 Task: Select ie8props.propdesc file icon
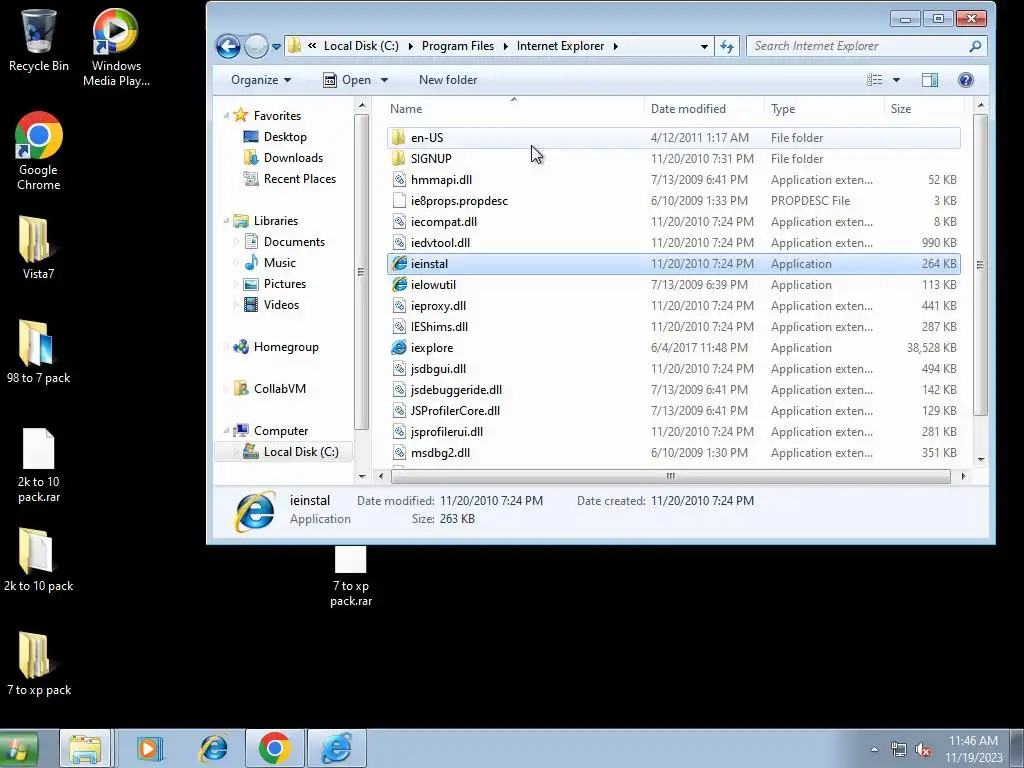coord(399,200)
